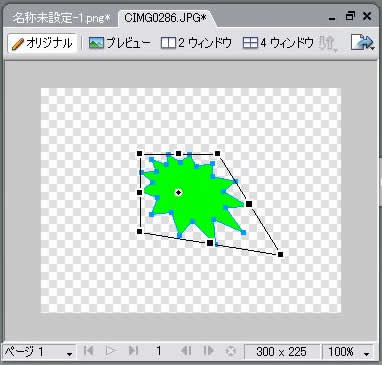Step to the previous frame
Viewport: 382px width, 365px height.
(186, 351)
